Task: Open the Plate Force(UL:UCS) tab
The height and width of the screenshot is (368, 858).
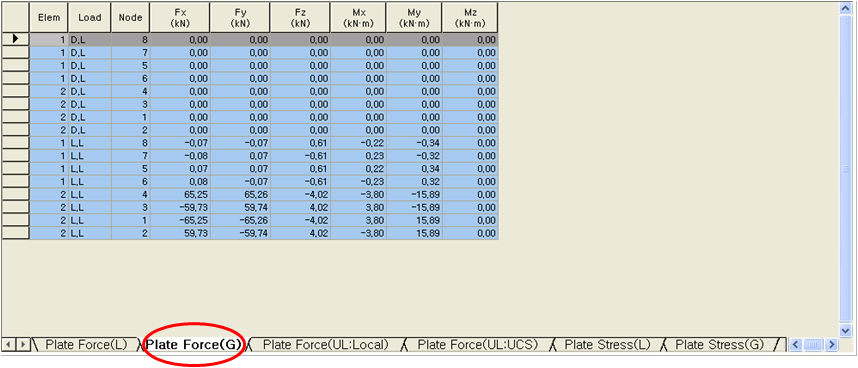Action: point(478,344)
